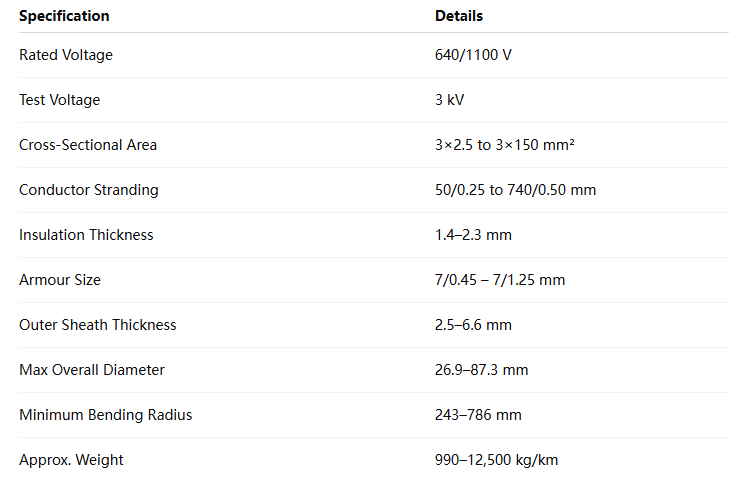Click the 26.9–87.3 mm diameter value
The image size is (729, 501).
(482, 370)
